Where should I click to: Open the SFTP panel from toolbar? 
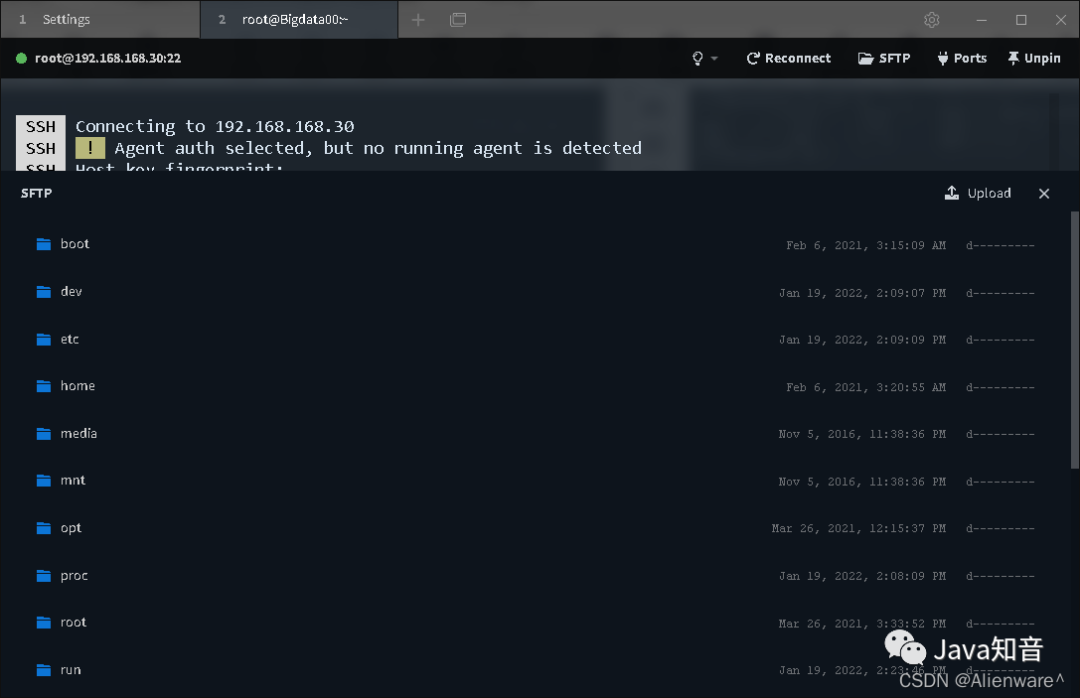[x=884, y=59]
